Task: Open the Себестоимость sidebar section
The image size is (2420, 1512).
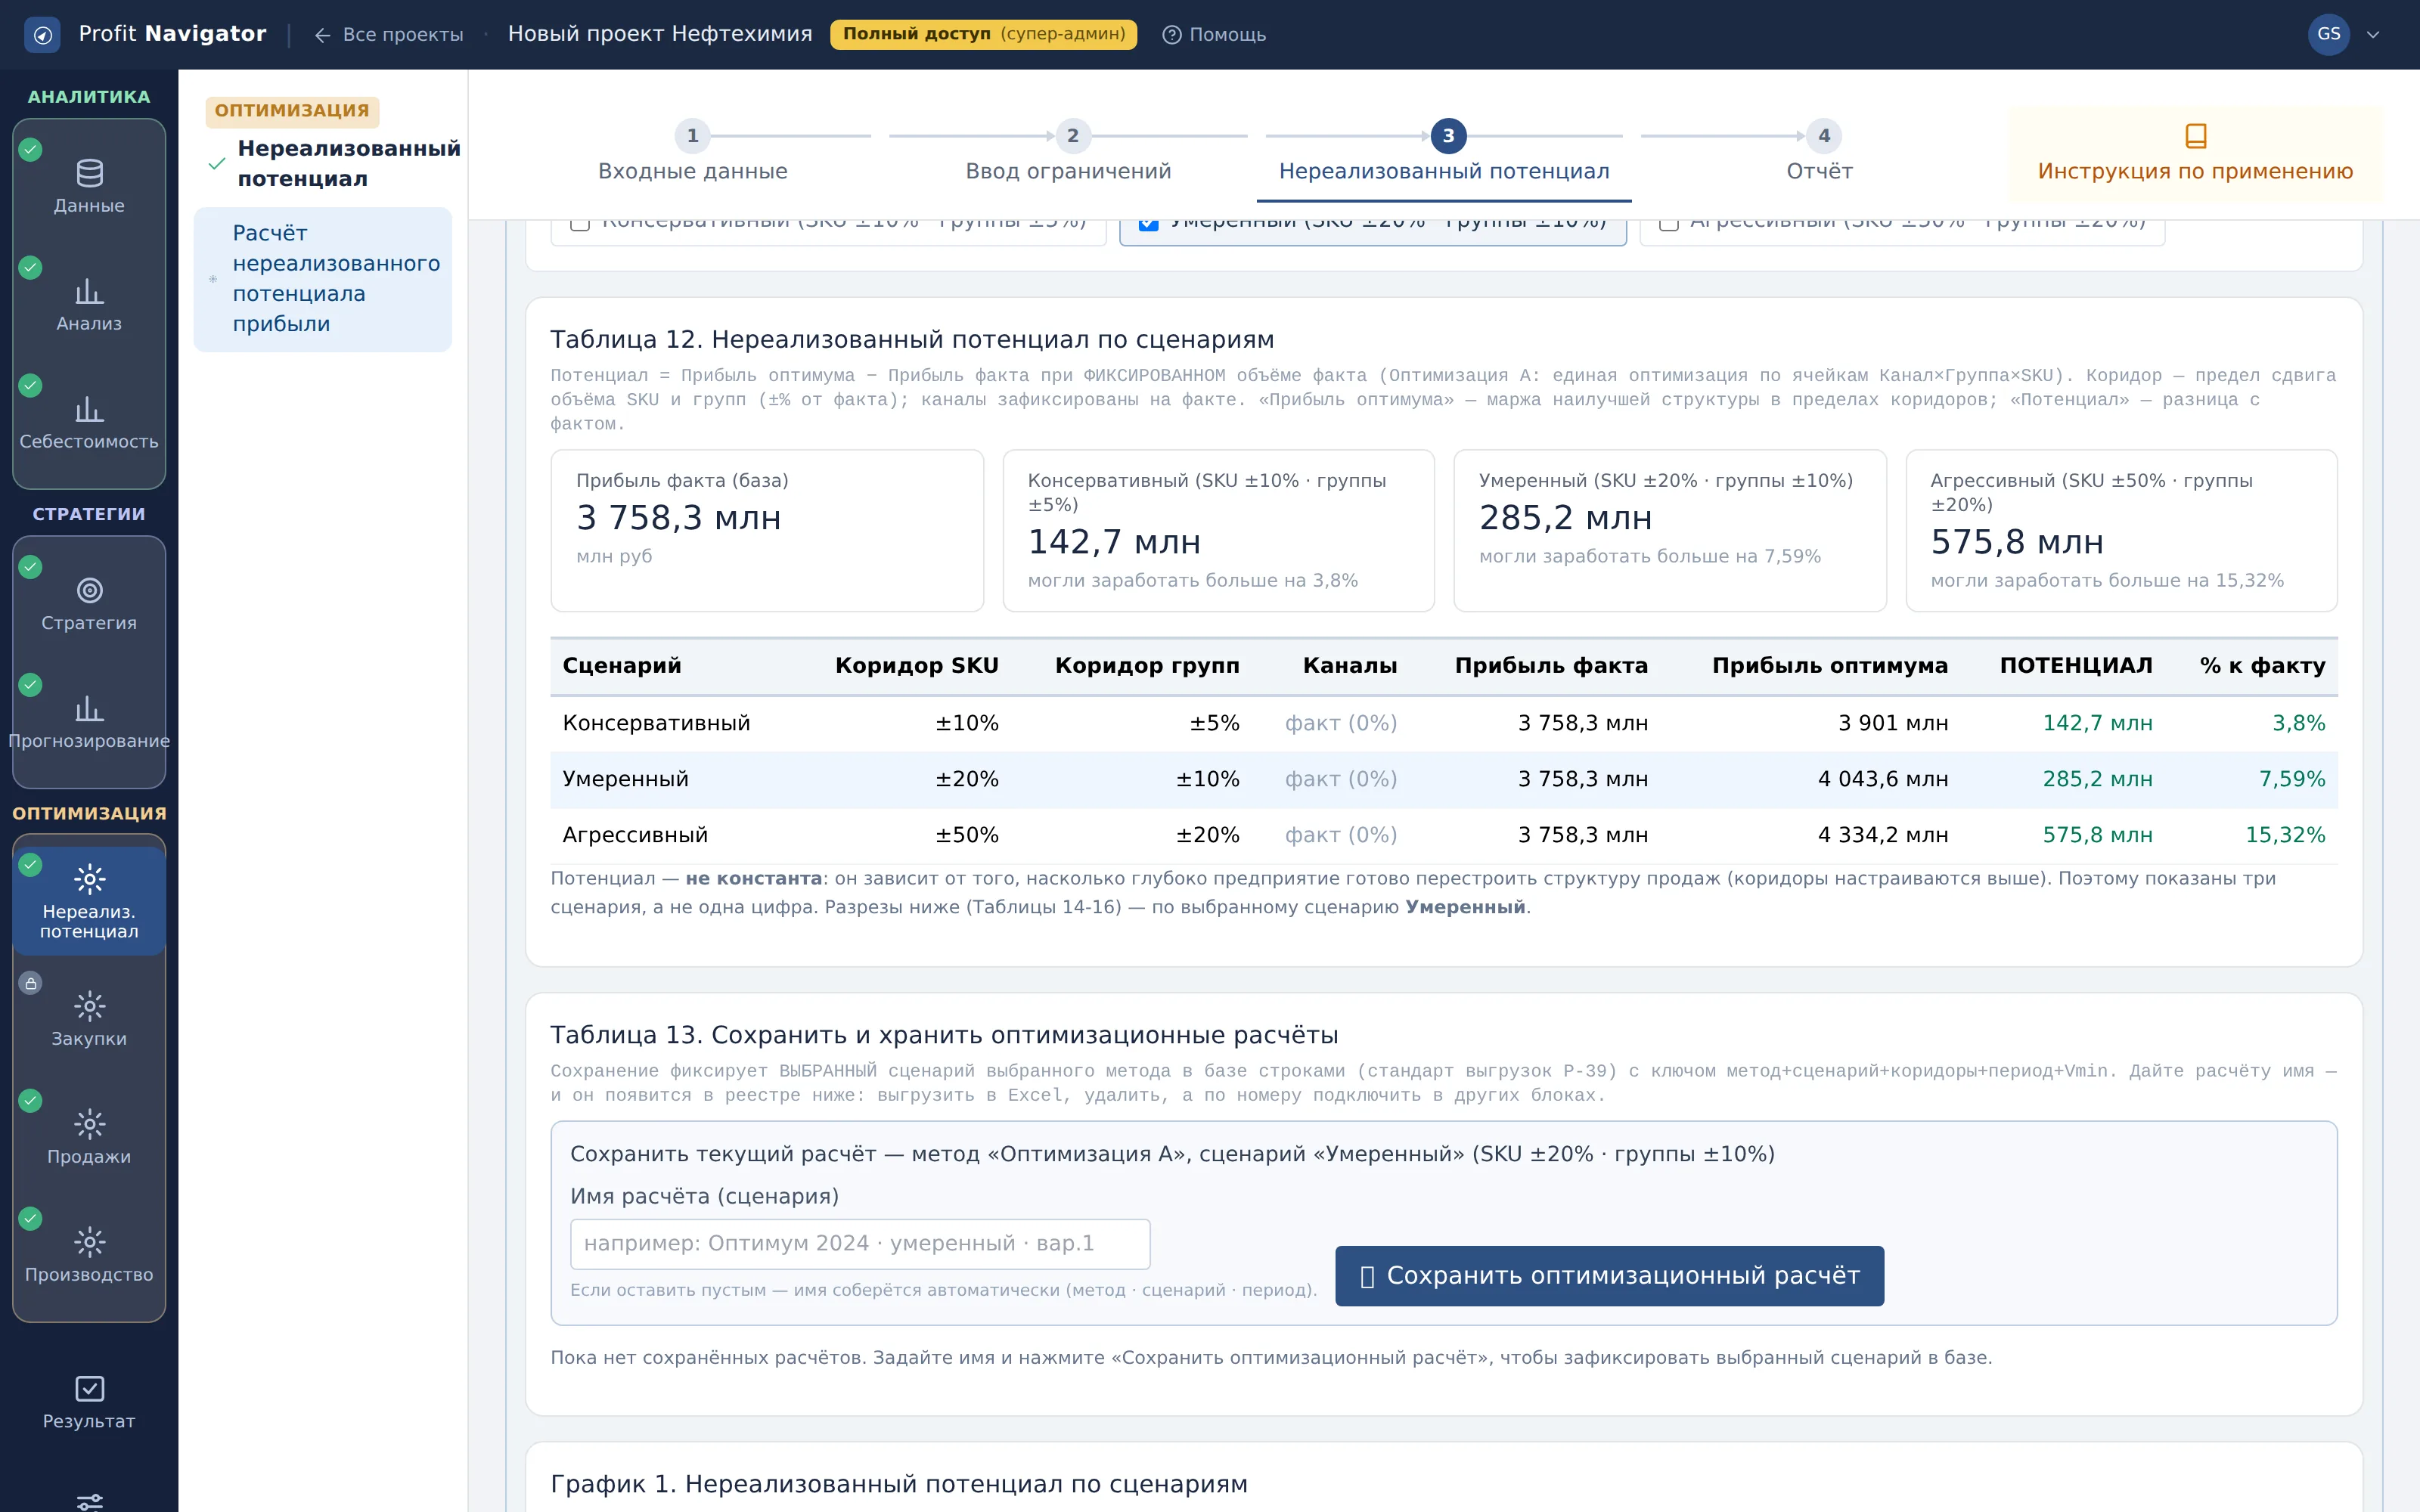Action: [x=89, y=423]
